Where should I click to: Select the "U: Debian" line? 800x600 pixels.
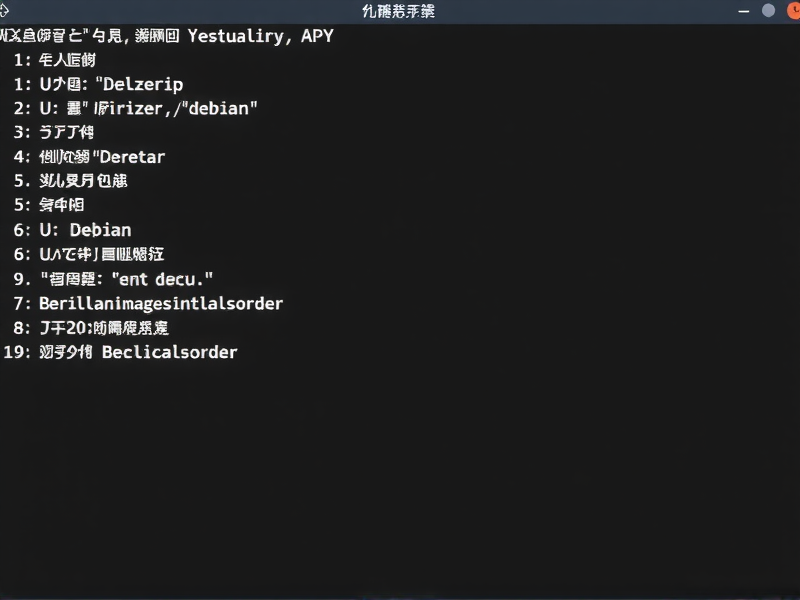(85, 230)
